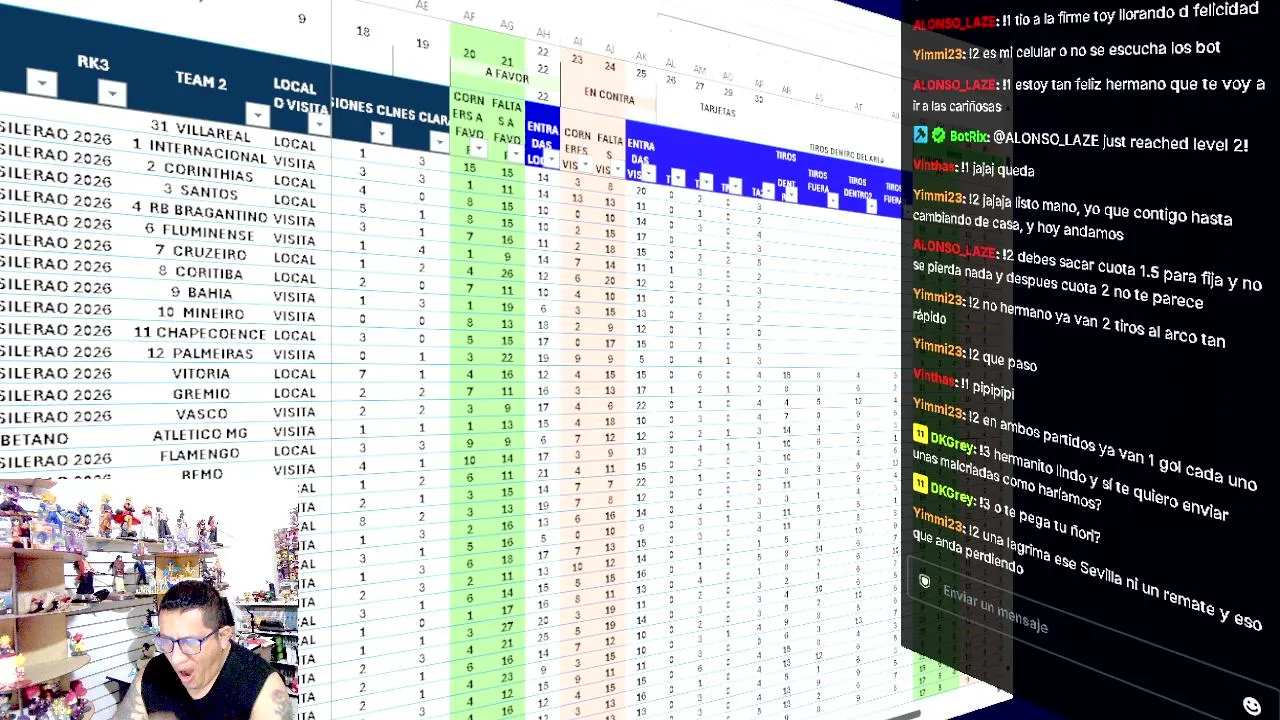Click the 'TEAM 2' column header text
The image size is (1280, 720).
pos(201,82)
